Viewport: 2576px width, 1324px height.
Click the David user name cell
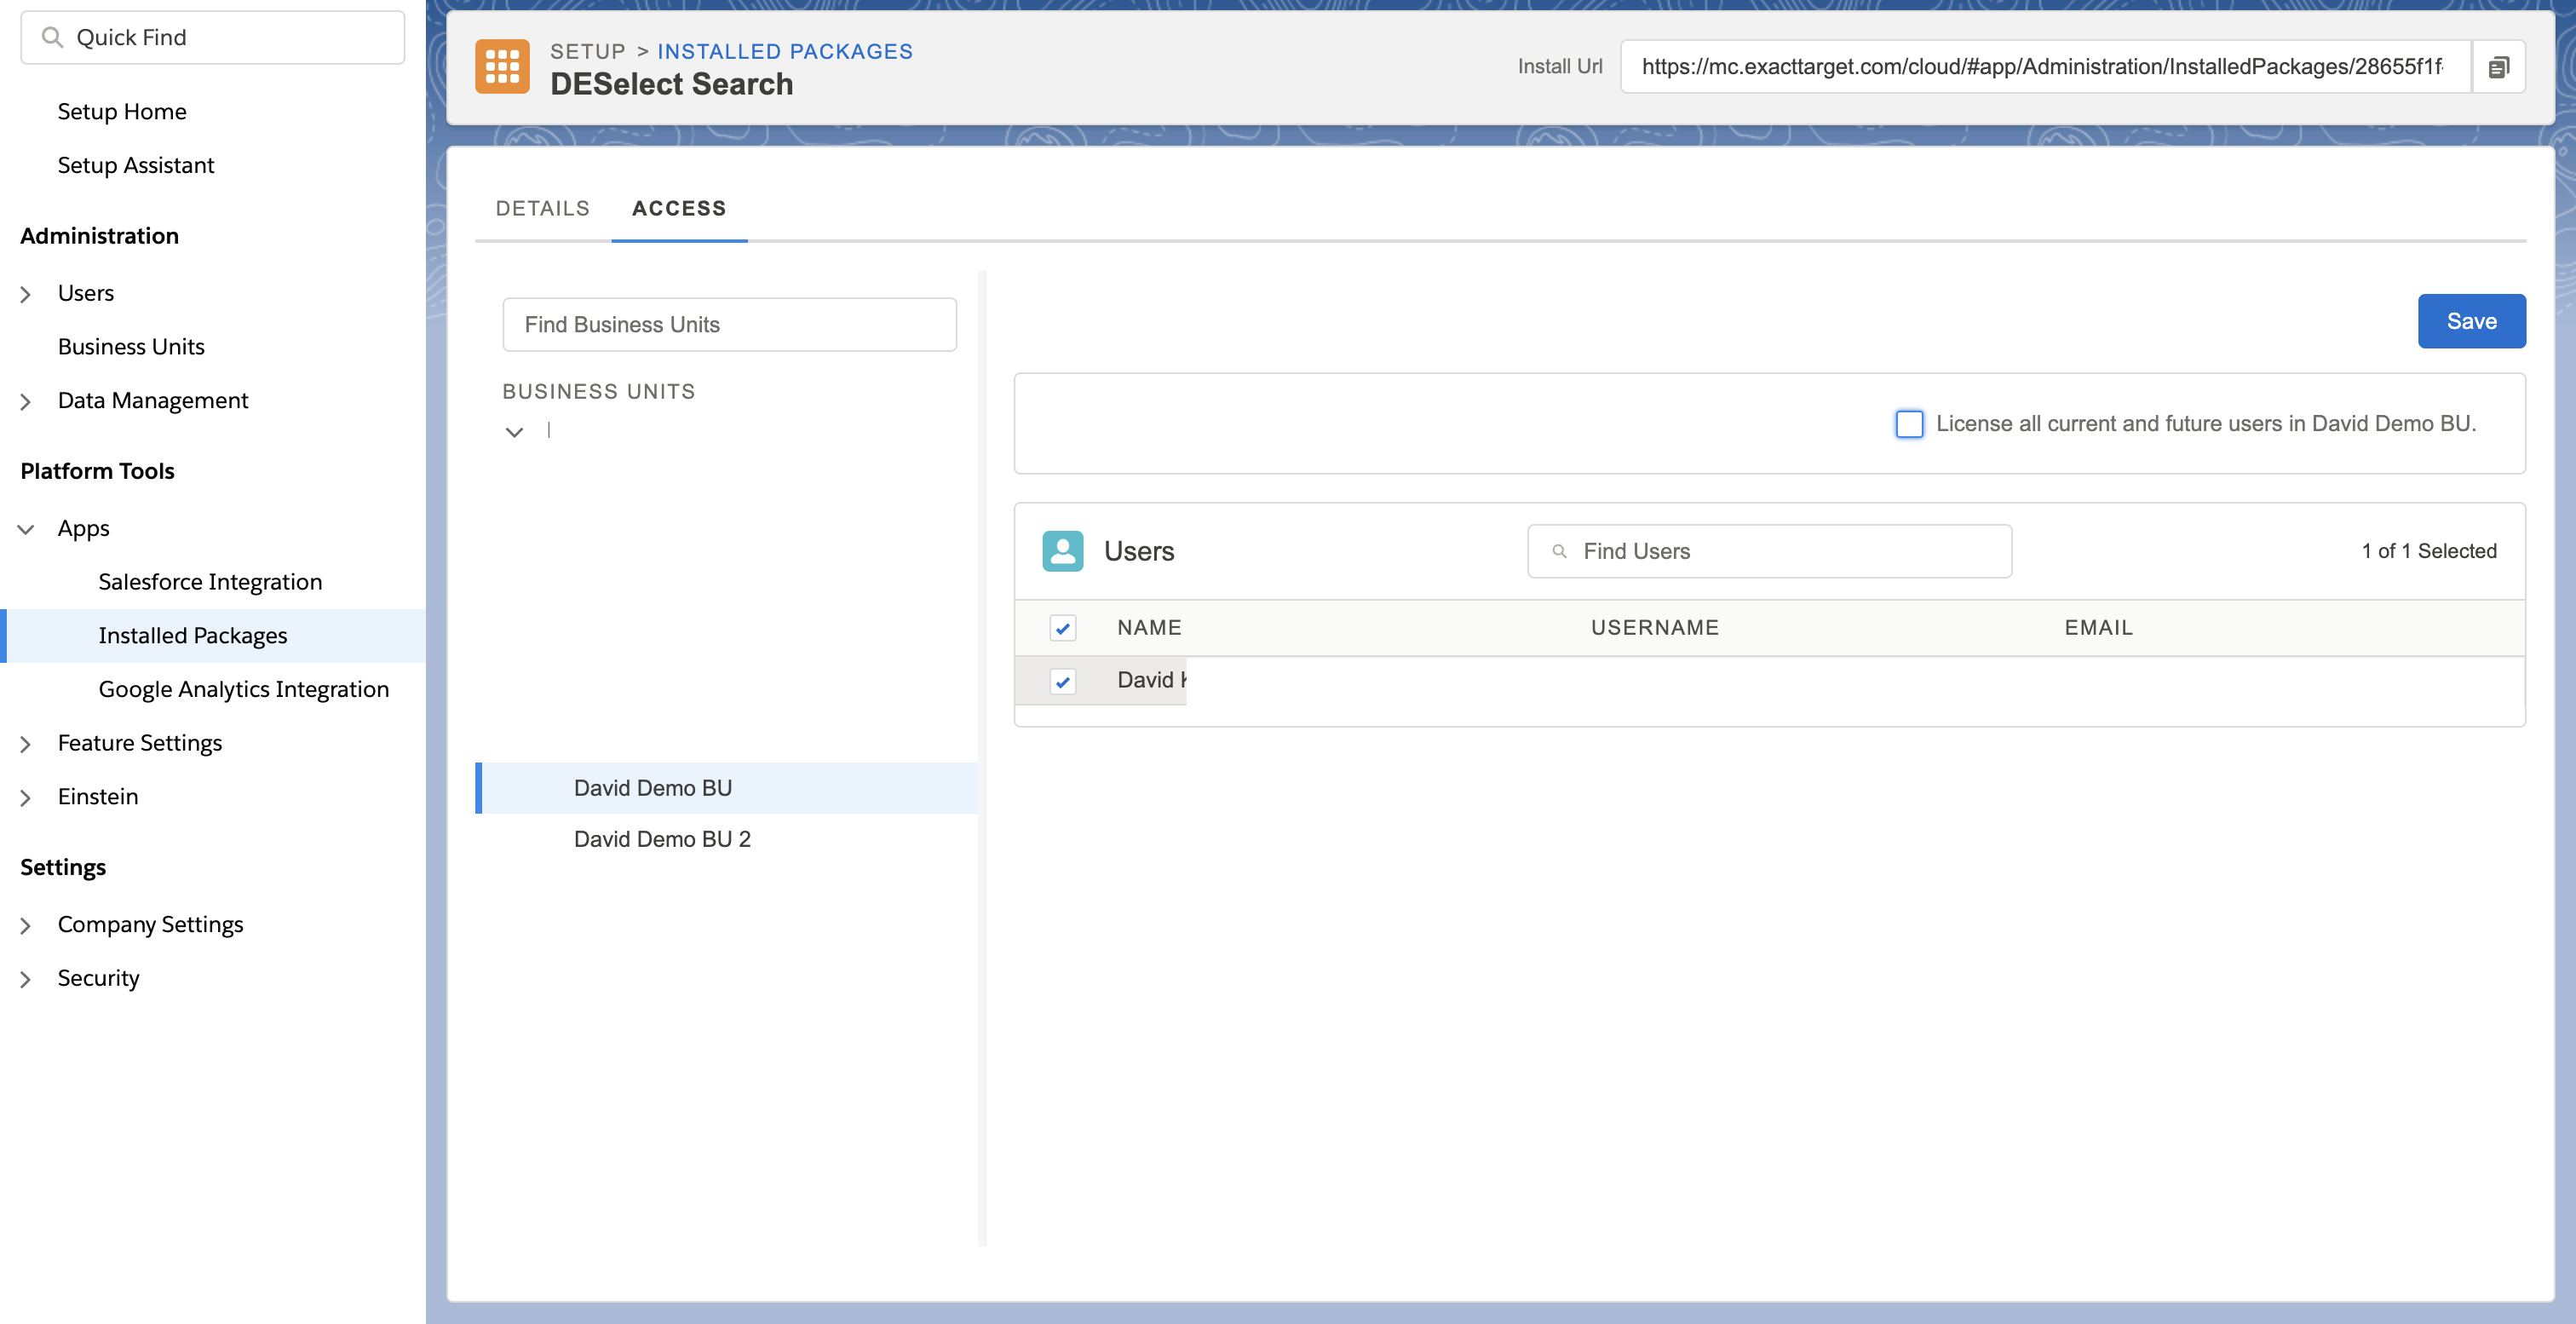tap(1151, 680)
